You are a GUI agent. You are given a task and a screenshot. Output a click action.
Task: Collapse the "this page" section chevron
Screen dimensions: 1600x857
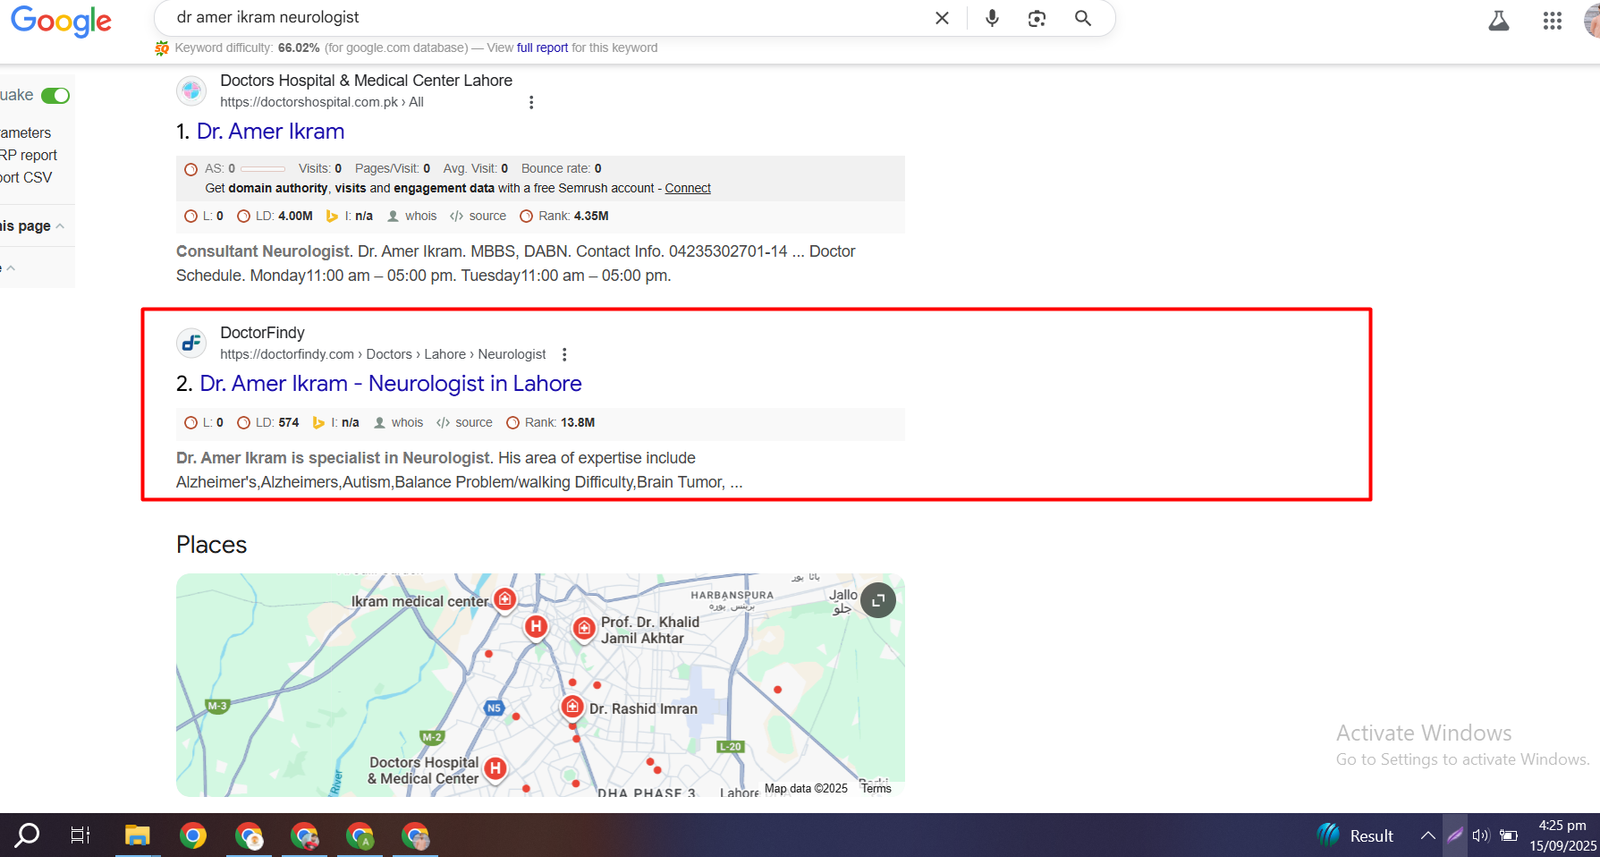[60, 226]
